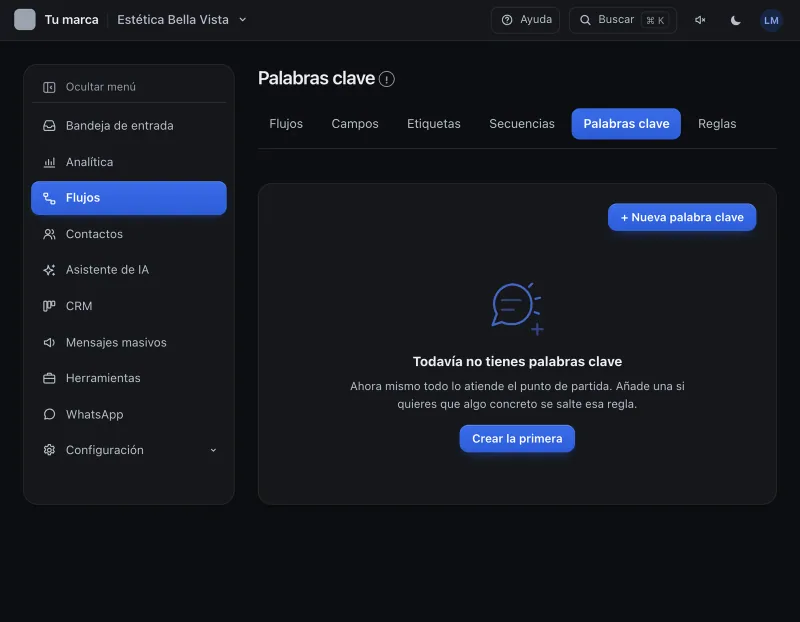Viewport: 800px width, 622px height.
Task: Click the search magnifier icon
Action: click(x=585, y=20)
